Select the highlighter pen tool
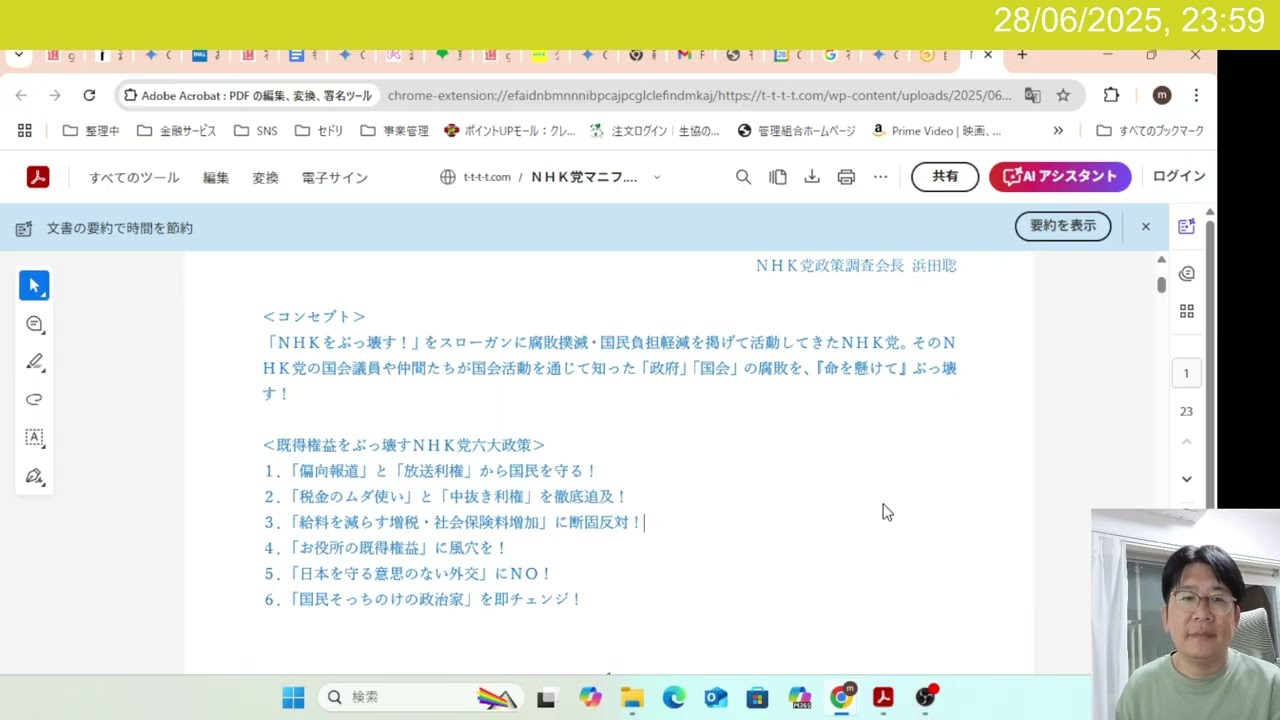The height and width of the screenshot is (720, 1280). [34, 362]
